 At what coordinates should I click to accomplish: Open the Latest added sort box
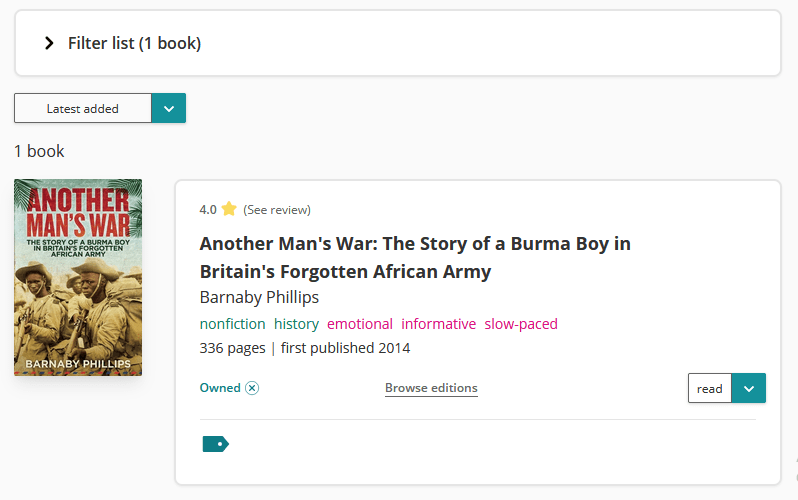pyautogui.click(x=82, y=108)
